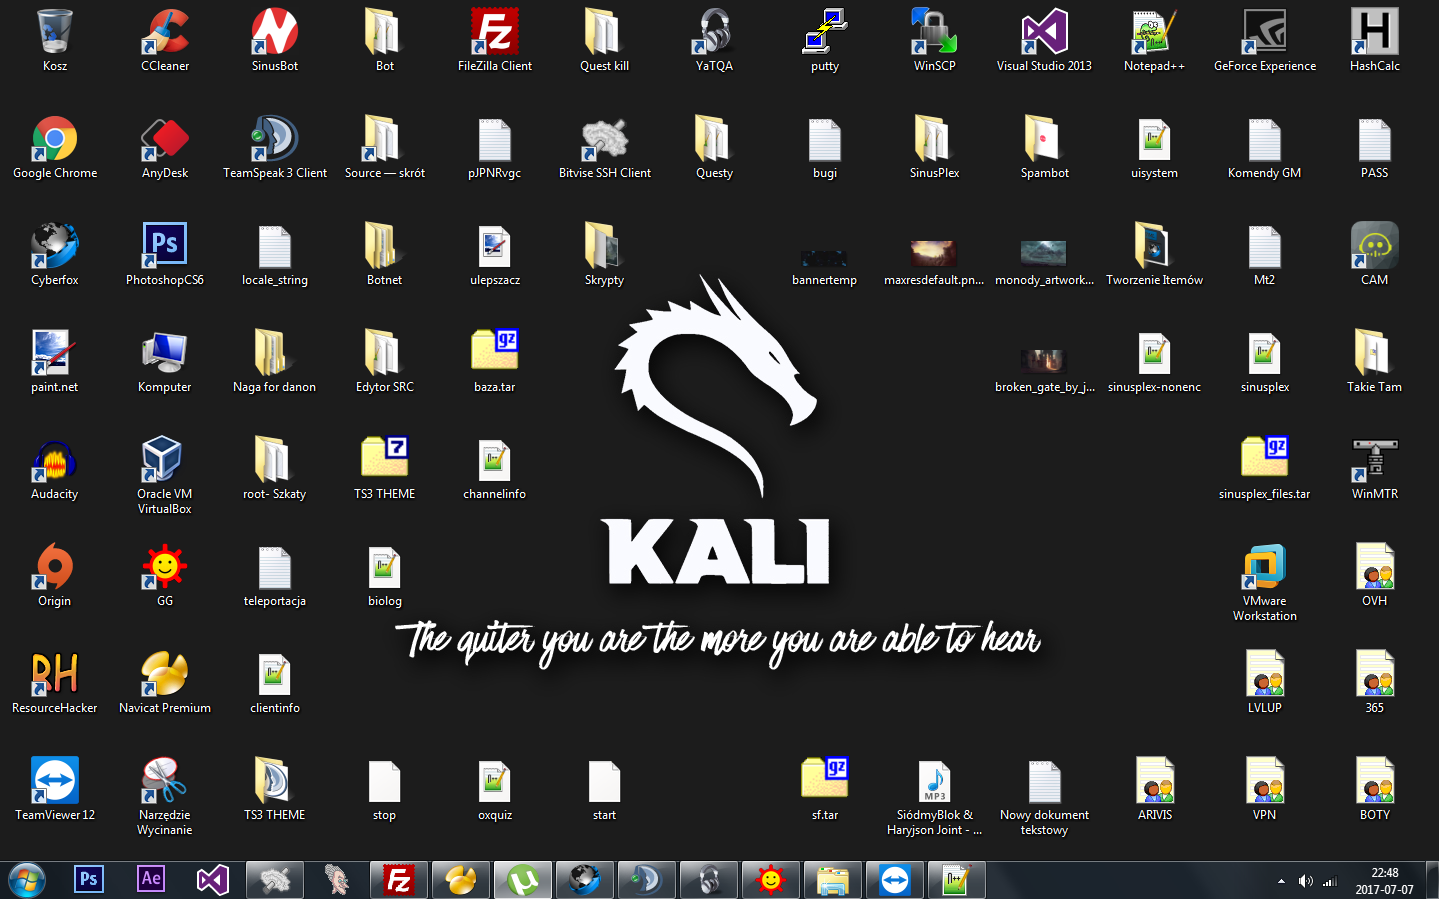Click the volume speaker tray icon
The image size is (1439, 899).
[1305, 881]
